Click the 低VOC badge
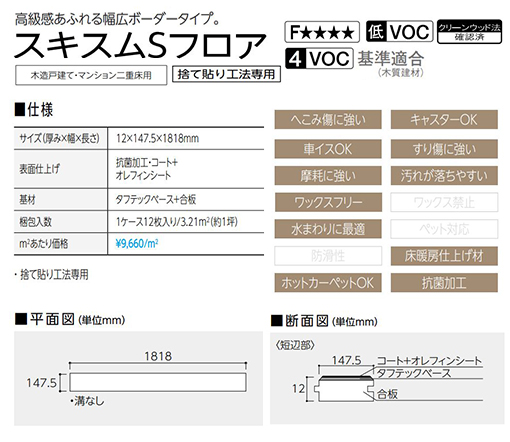 pyautogui.click(x=399, y=31)
